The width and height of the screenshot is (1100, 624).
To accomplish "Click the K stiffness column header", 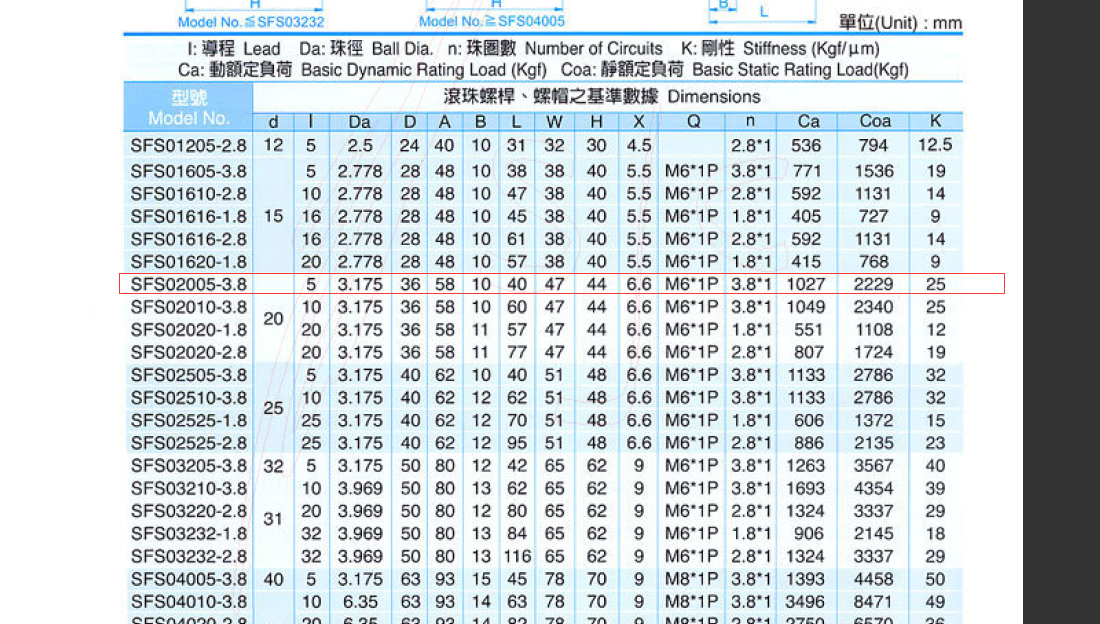I will tap(935, 121).
